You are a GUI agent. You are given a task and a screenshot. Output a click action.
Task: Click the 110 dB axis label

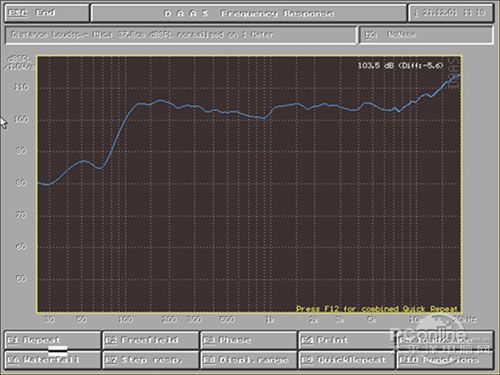coord(21,87)
